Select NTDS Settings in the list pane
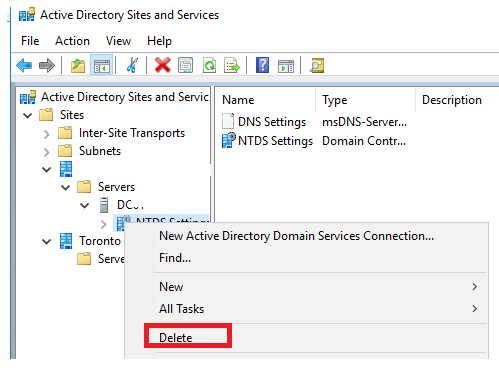 click(x=275, y=141)
